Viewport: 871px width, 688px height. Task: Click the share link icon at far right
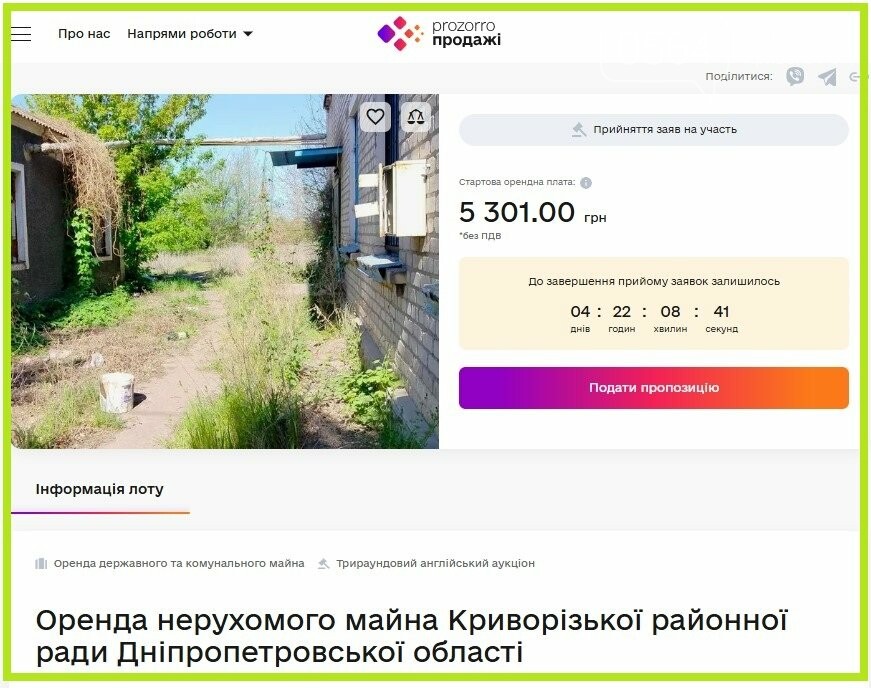point(856,77)
